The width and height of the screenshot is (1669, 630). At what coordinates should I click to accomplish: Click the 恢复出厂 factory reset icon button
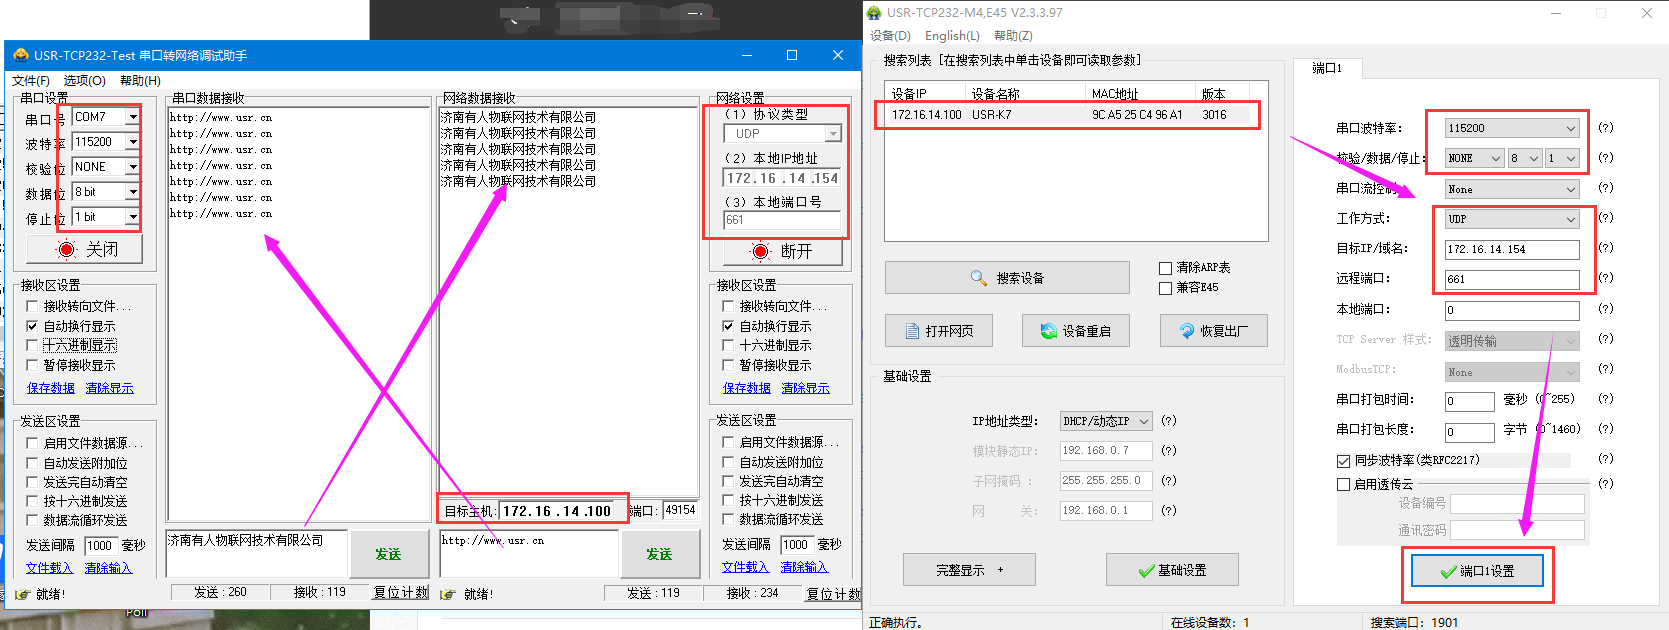coord(1213,331)
